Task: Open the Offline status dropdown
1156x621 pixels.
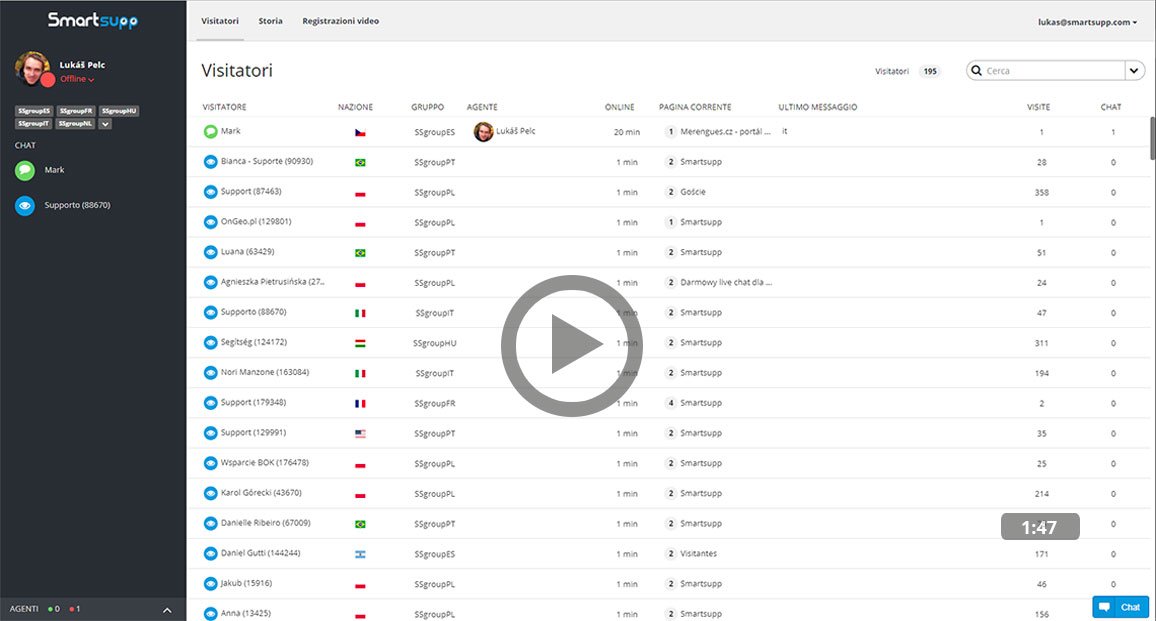Action: (x=77, y=79)
